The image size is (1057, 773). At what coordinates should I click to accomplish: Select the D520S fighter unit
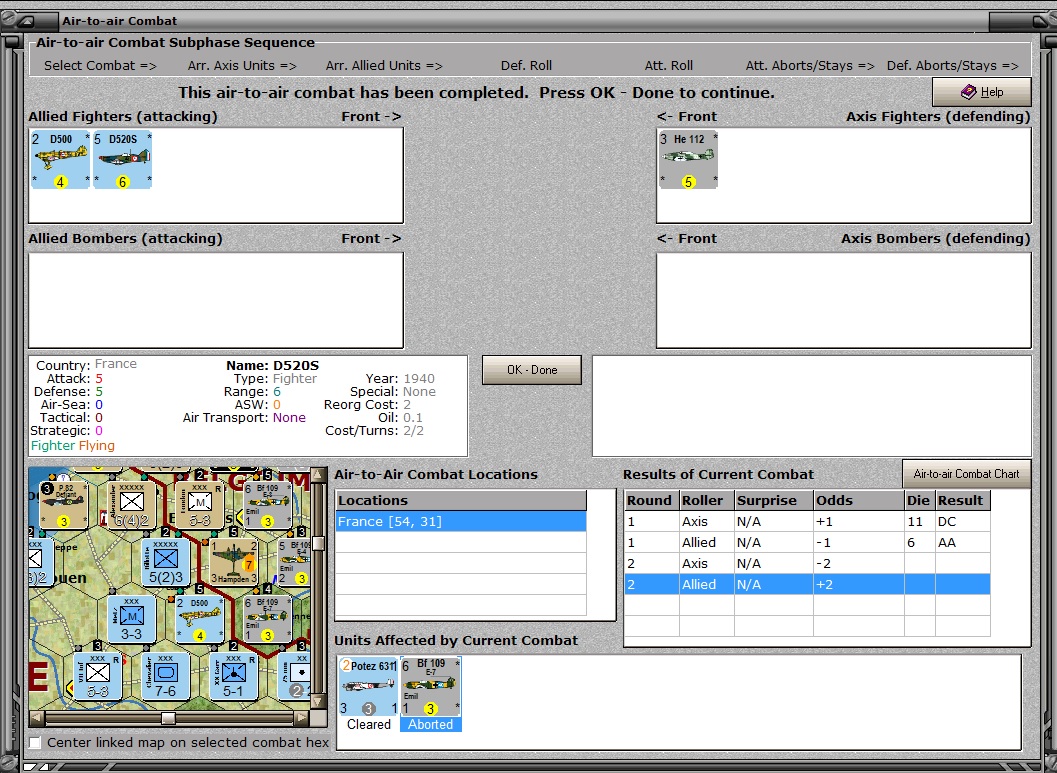[x=123, y=160]
